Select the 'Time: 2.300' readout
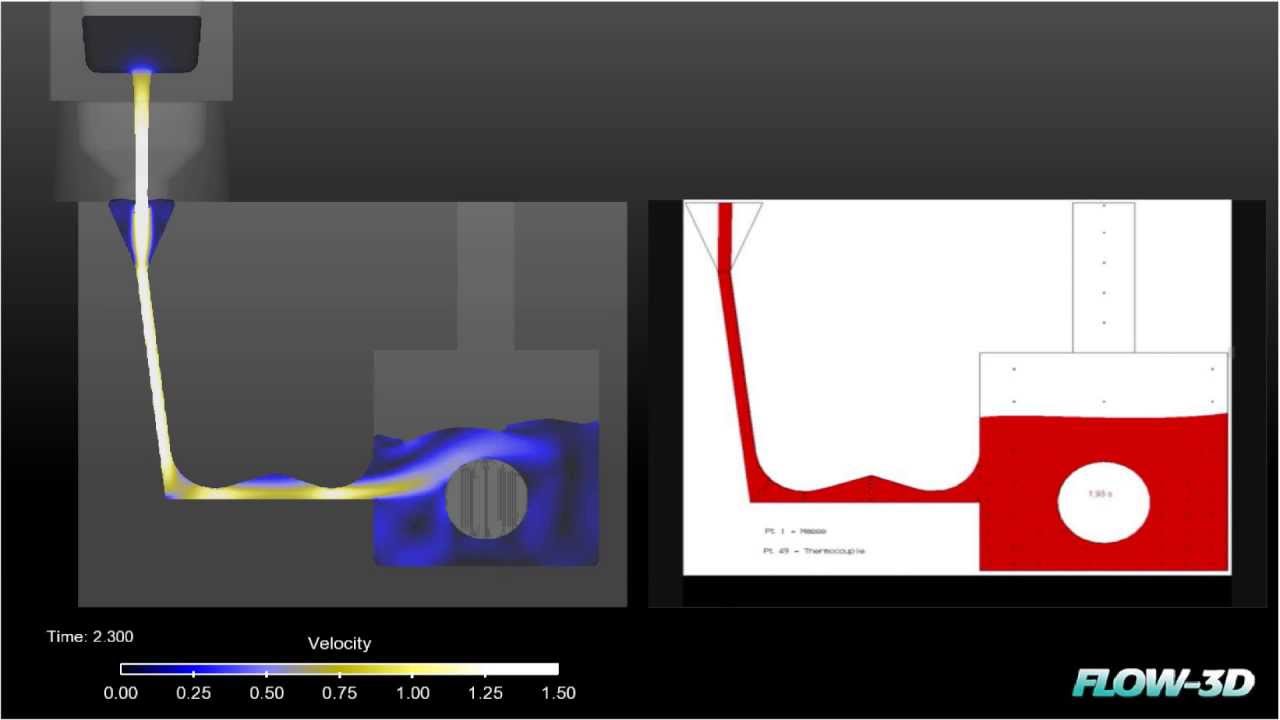Viewport: 1280px width, 720px height. coord(90,636)
